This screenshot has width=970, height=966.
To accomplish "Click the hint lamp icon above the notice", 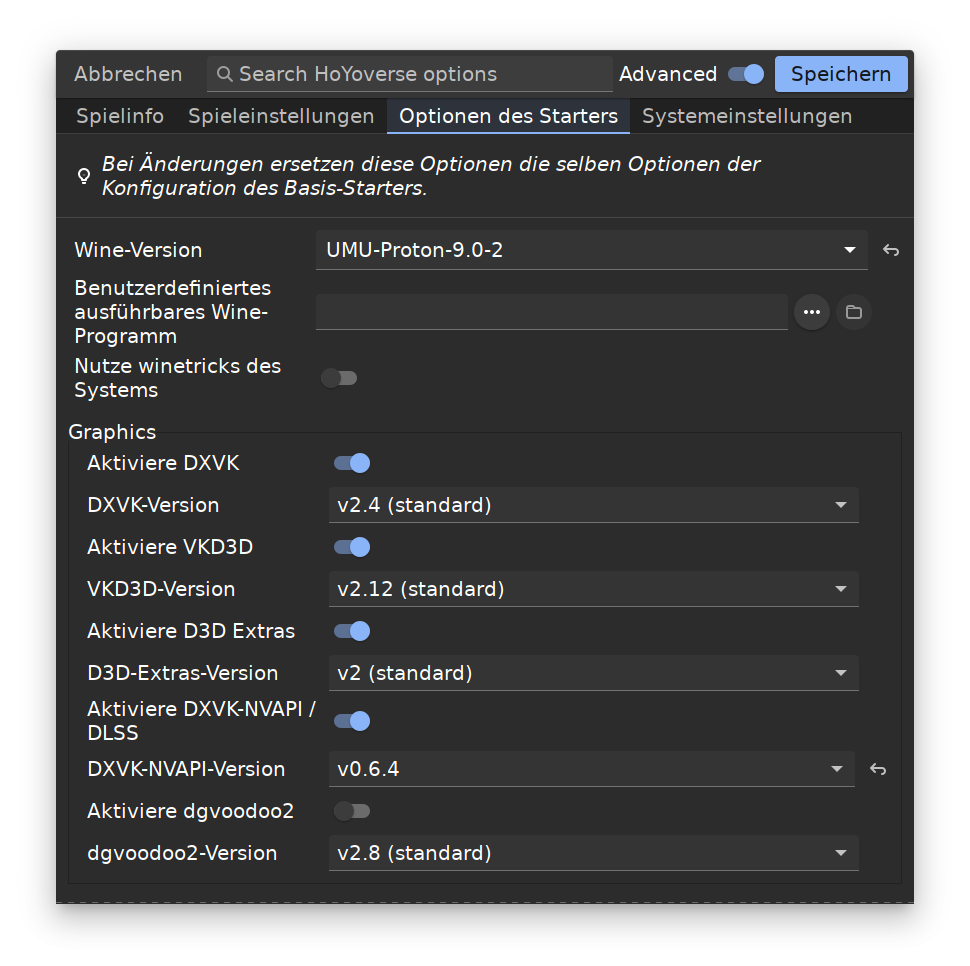I will tap(84, 176).
